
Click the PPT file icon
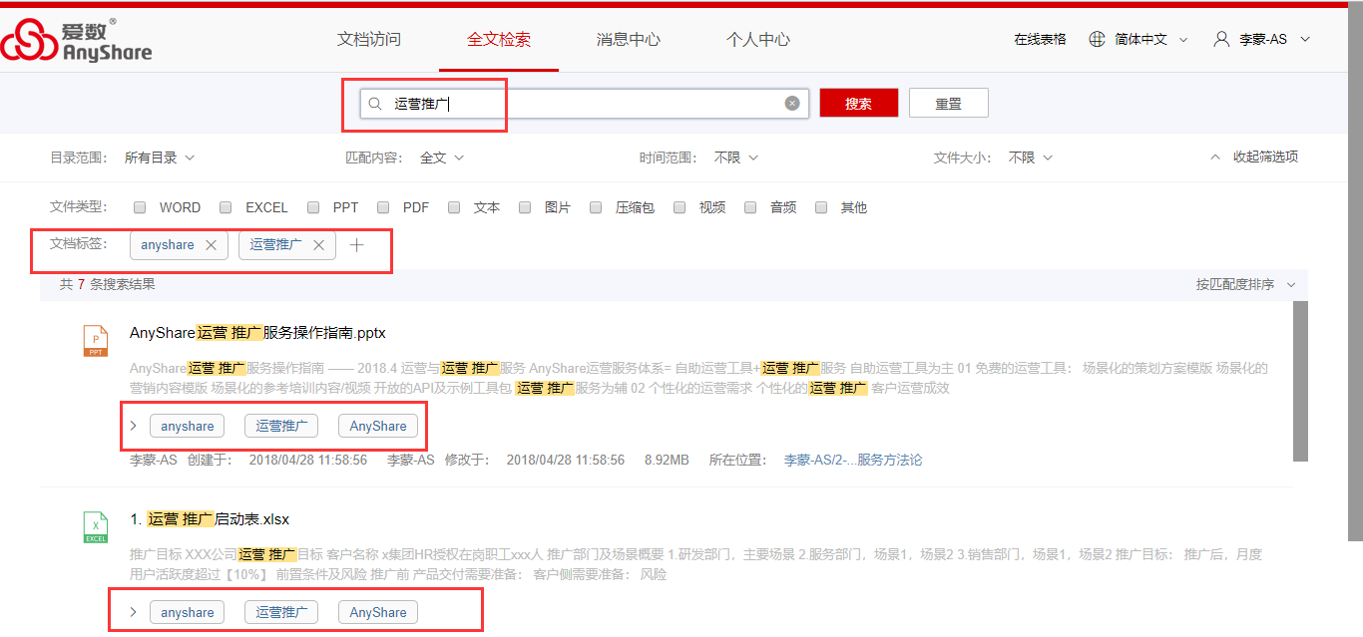(x=96, y=340)
